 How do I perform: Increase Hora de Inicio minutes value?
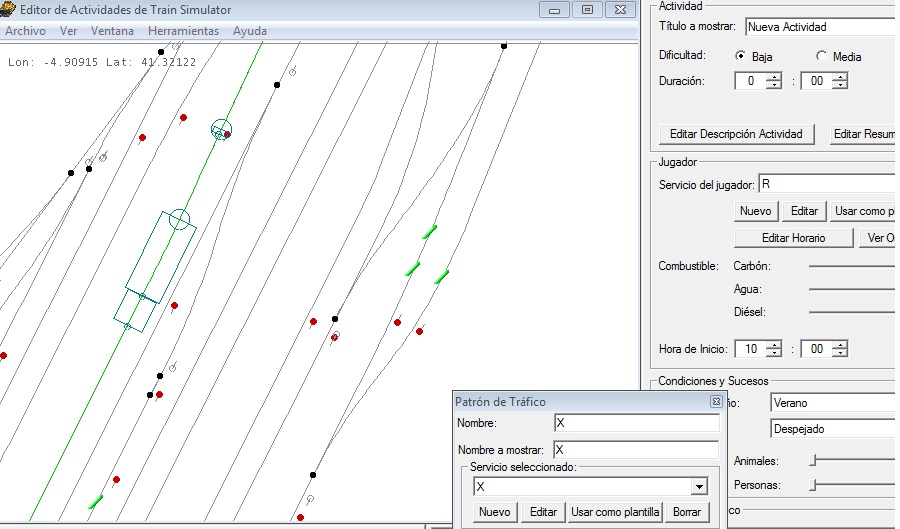(x=839, y=345)
